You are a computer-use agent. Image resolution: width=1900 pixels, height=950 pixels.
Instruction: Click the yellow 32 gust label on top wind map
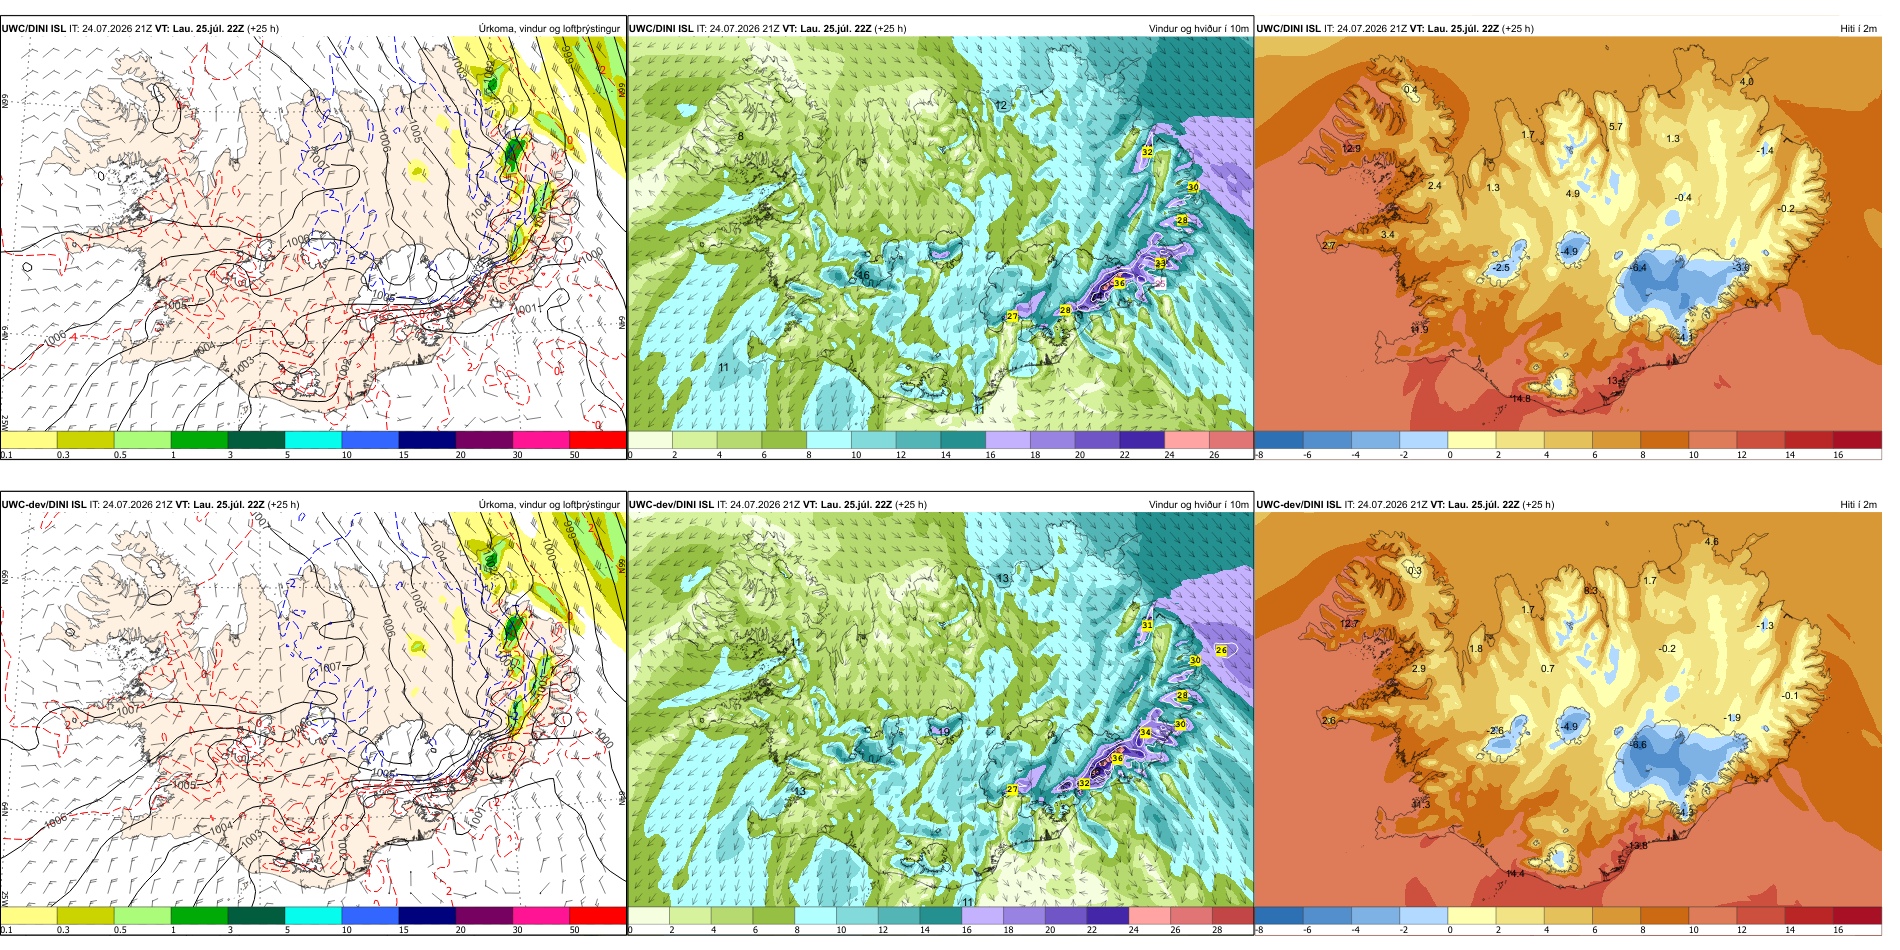coord(1147,152)
